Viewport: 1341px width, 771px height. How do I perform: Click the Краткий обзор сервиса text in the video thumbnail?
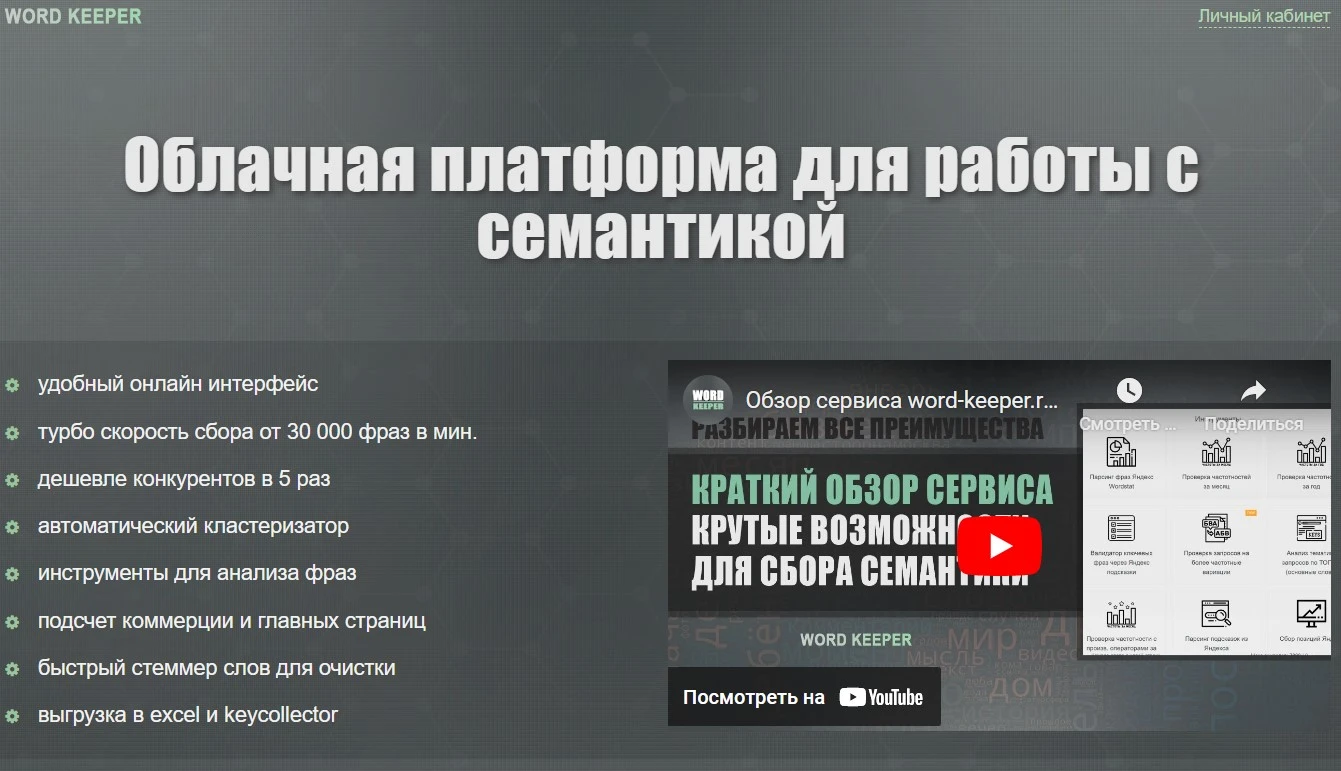click(872, 489)
